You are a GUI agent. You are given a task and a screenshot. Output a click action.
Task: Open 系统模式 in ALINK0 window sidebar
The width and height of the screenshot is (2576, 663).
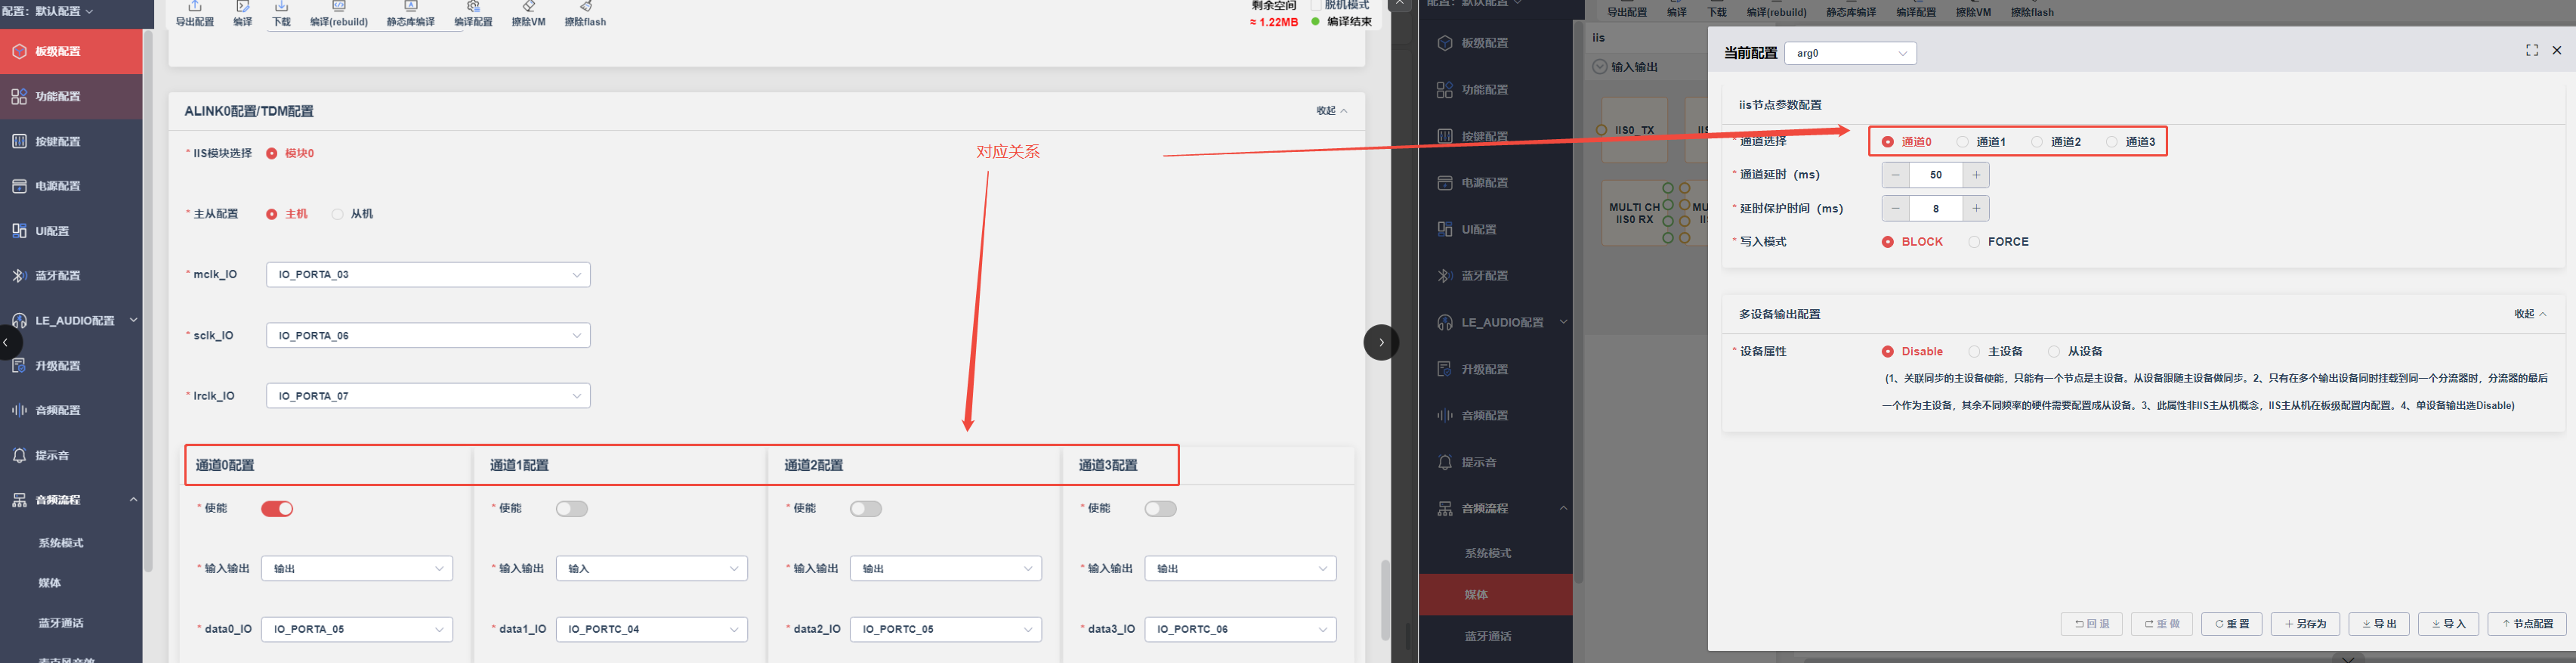[x=61, y=543]
